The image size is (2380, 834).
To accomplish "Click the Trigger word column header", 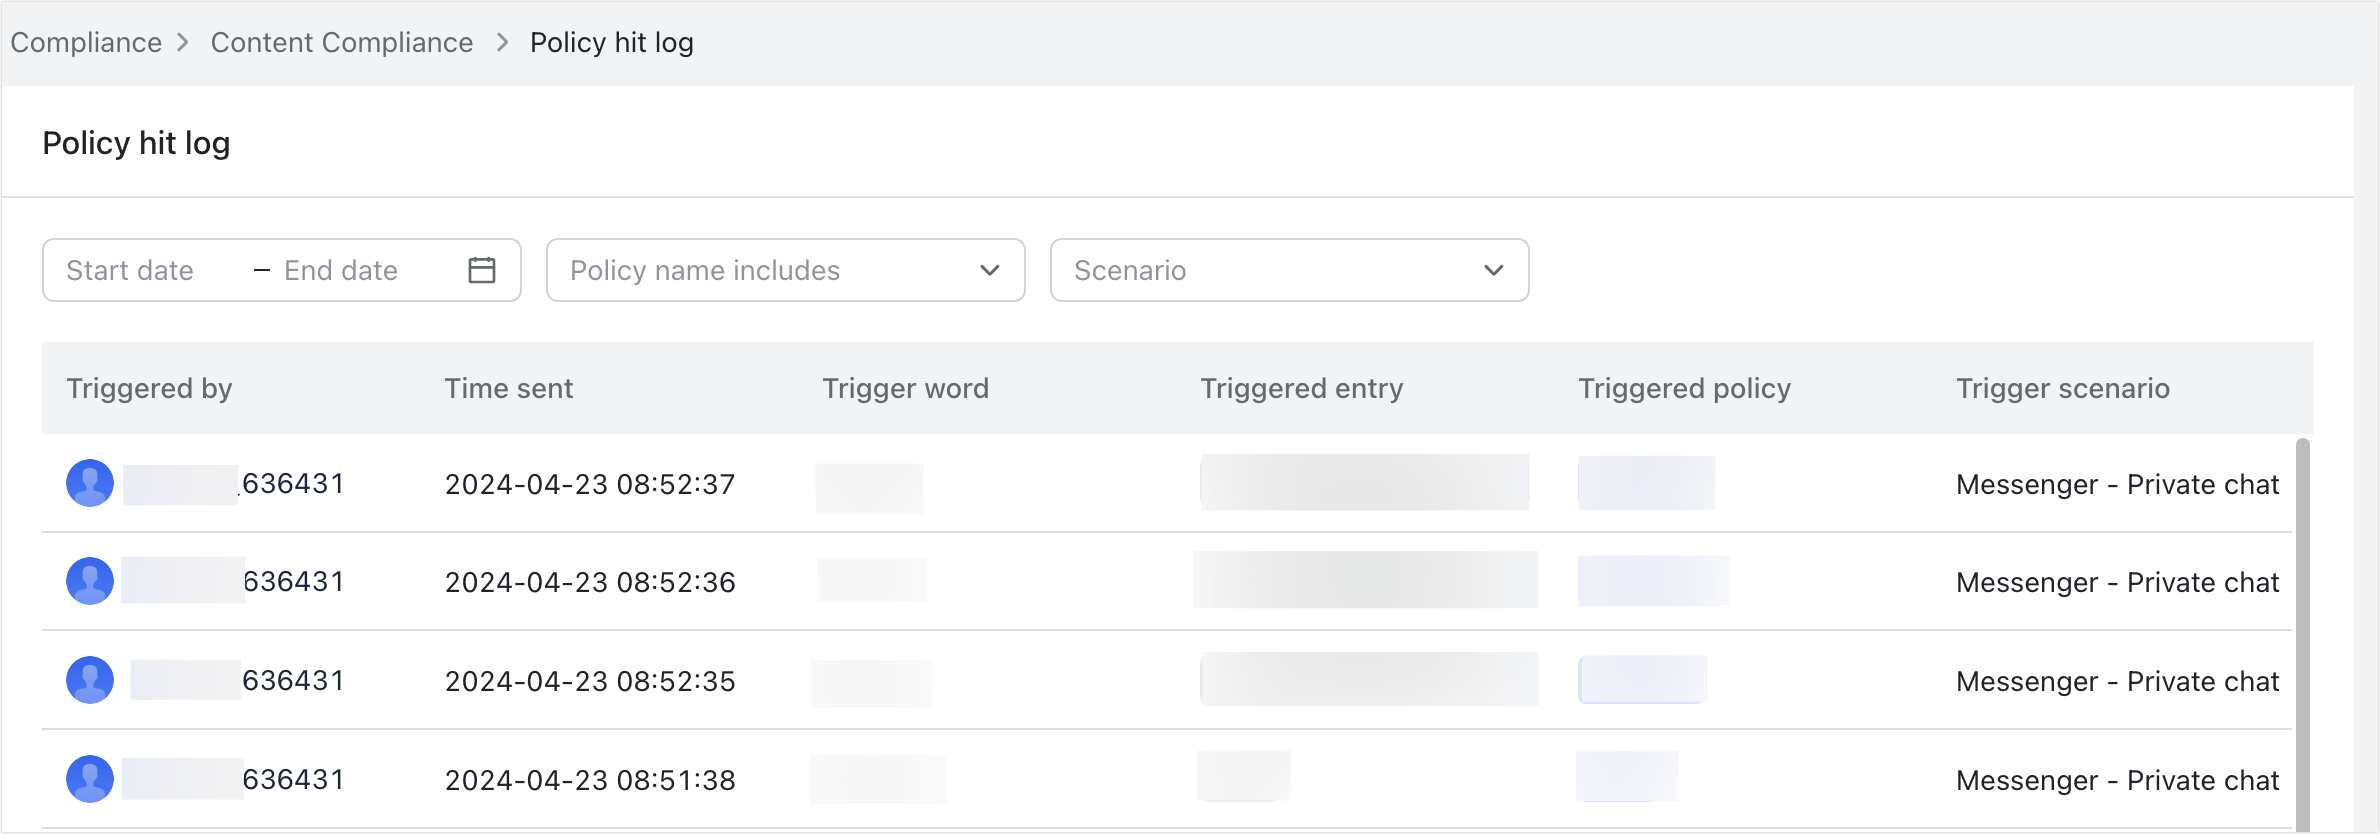I will click(x=906, y=388).
